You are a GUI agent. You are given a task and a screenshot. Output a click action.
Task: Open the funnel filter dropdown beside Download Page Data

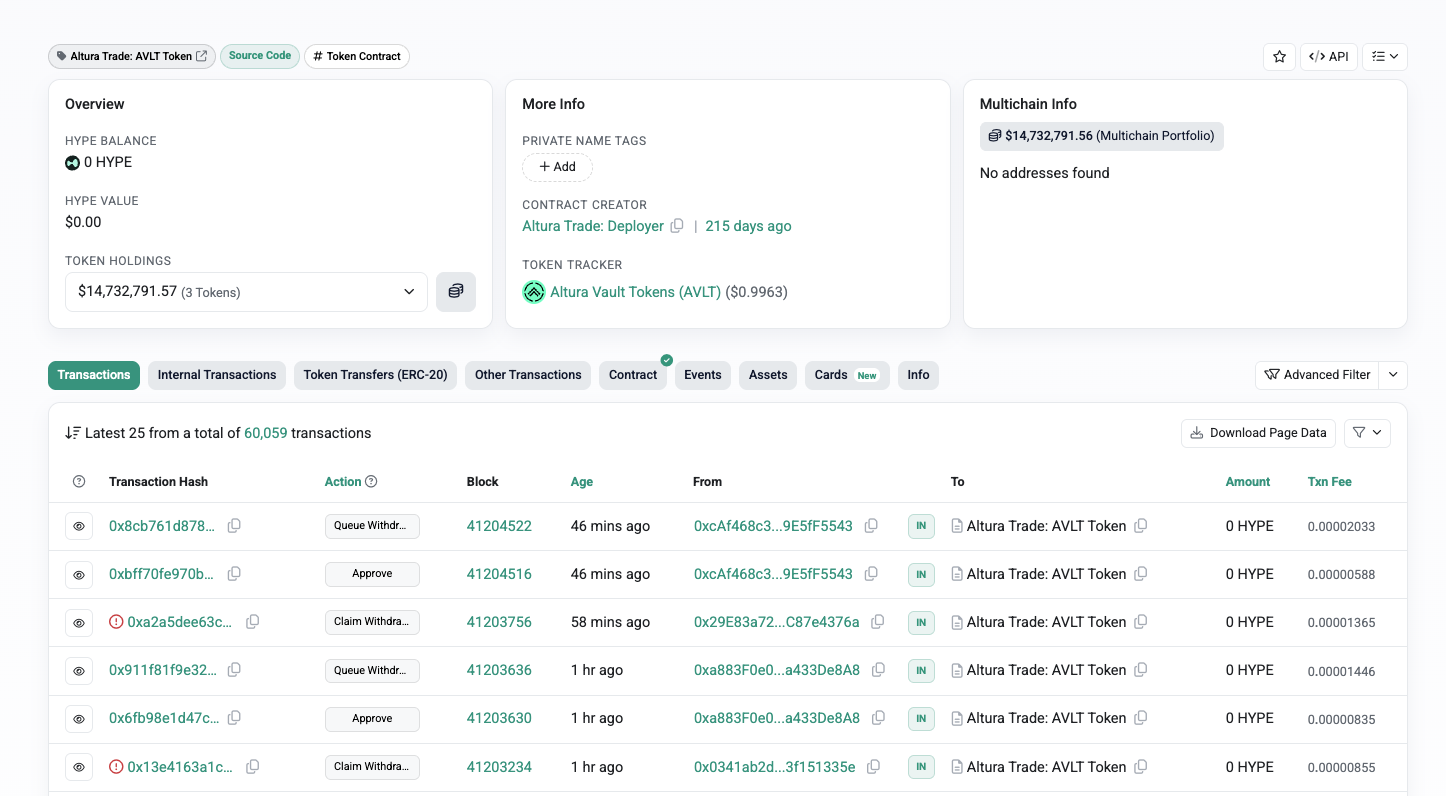point(1367,433)
